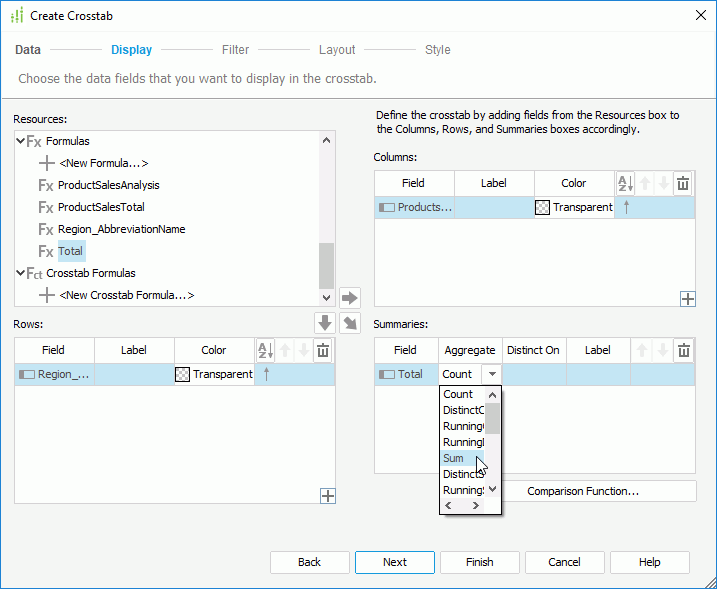Select the Total field in Summaries
This screenshot has width=717, height=589.
click(407, 374)
